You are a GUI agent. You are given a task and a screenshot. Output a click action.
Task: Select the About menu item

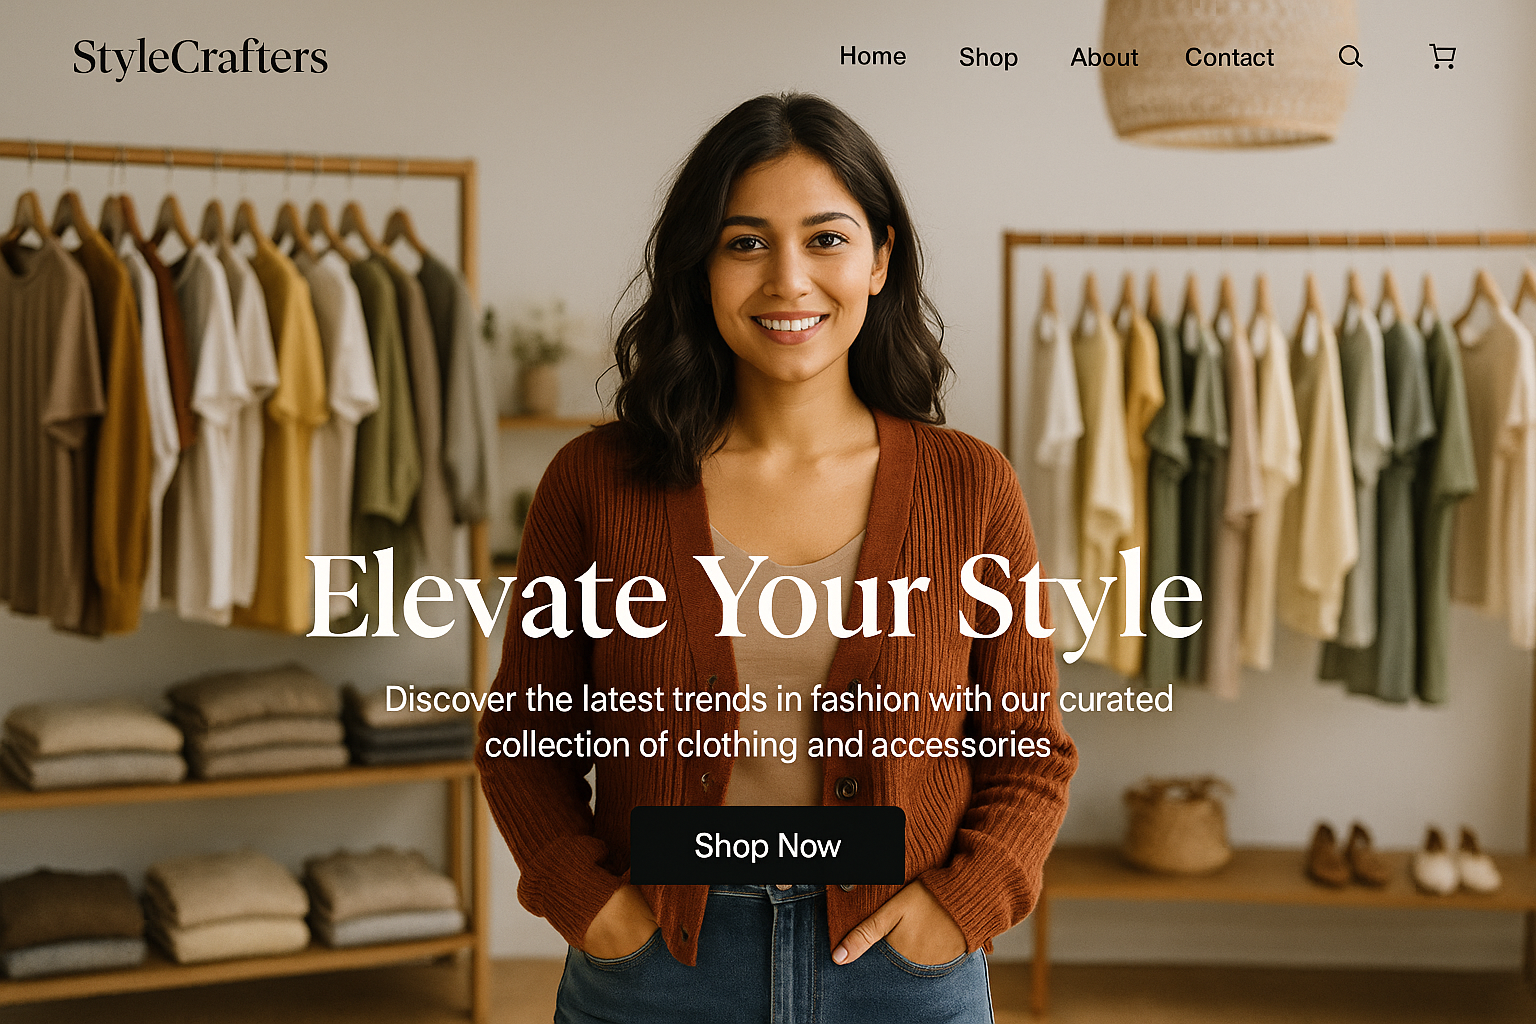click(1104, 58)
